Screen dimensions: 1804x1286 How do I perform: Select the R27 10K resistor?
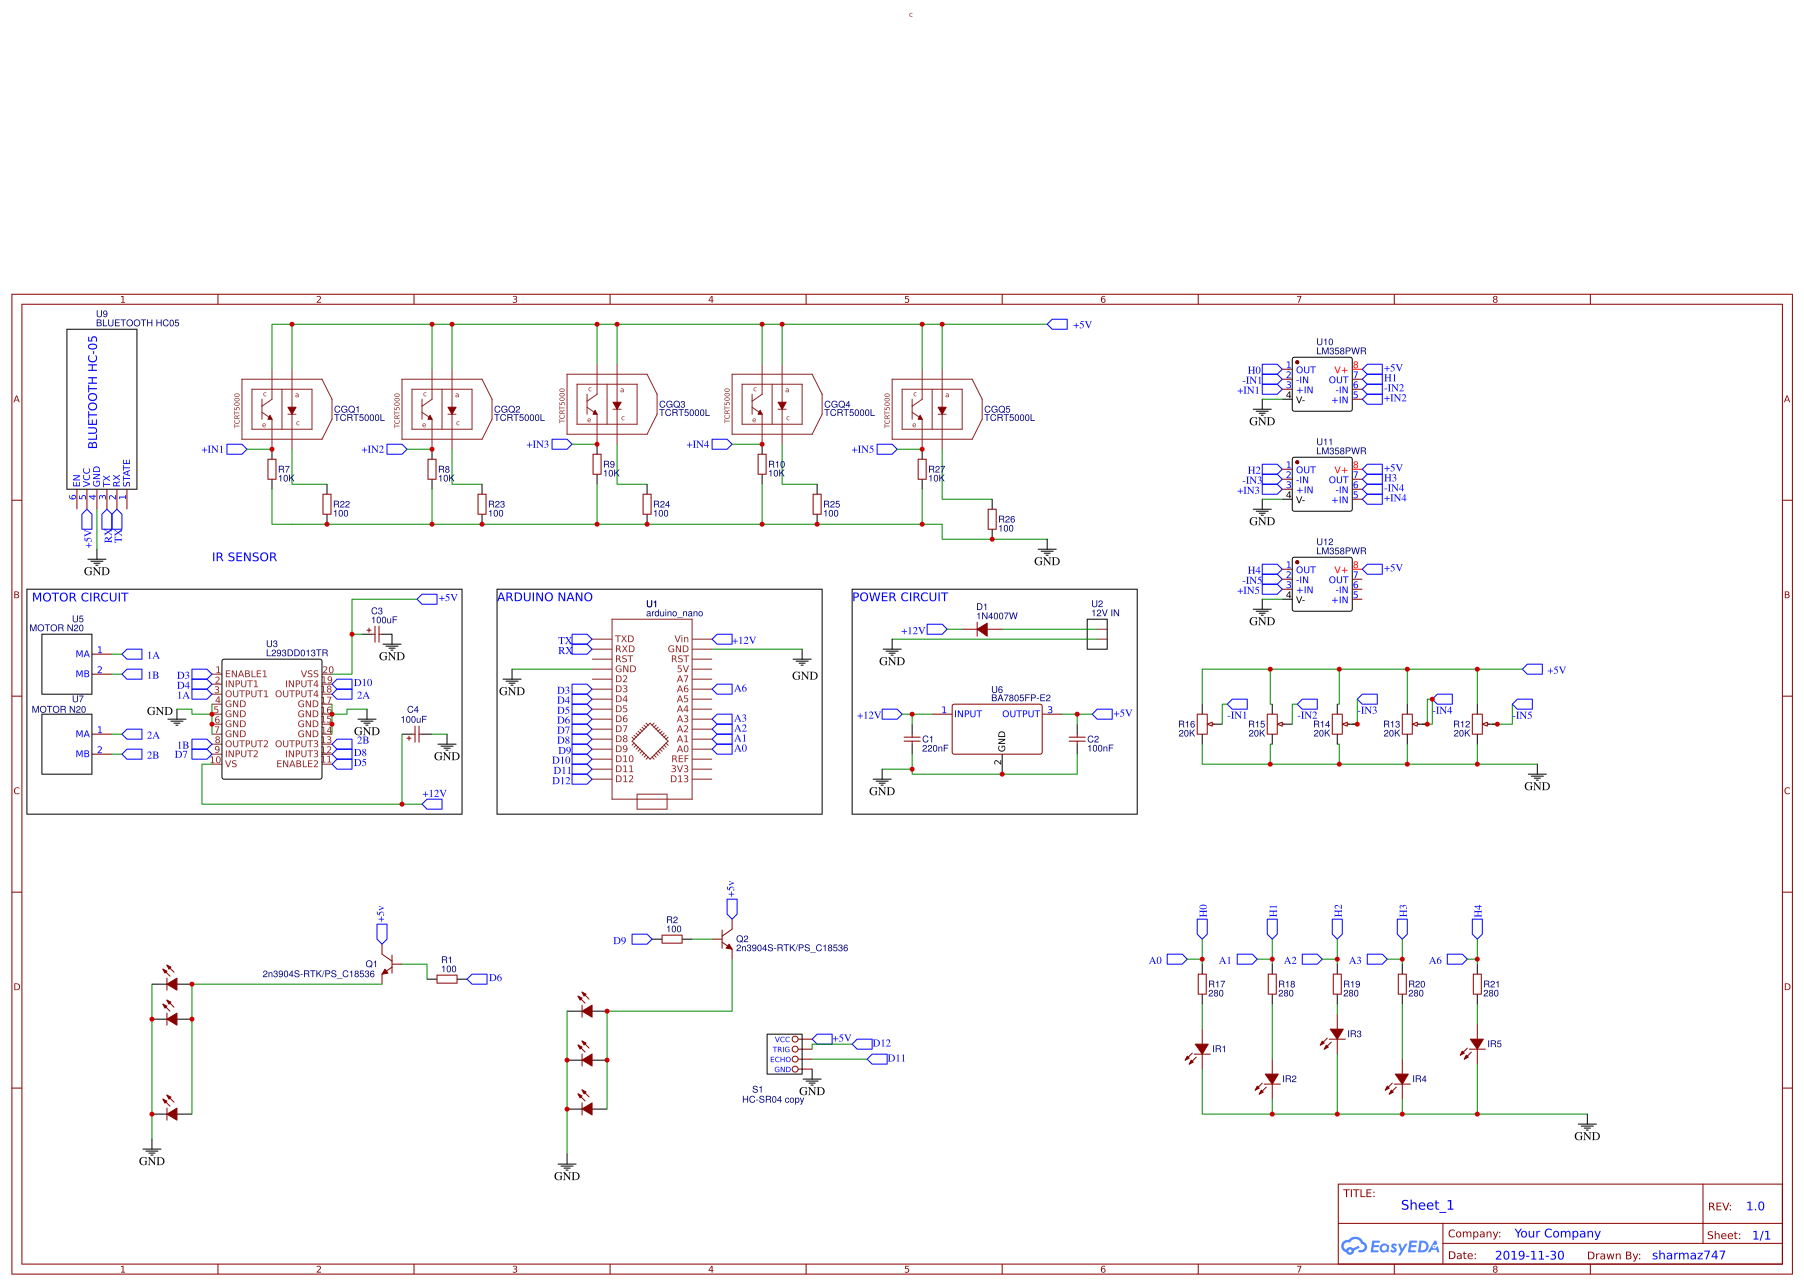click(922, 469)
